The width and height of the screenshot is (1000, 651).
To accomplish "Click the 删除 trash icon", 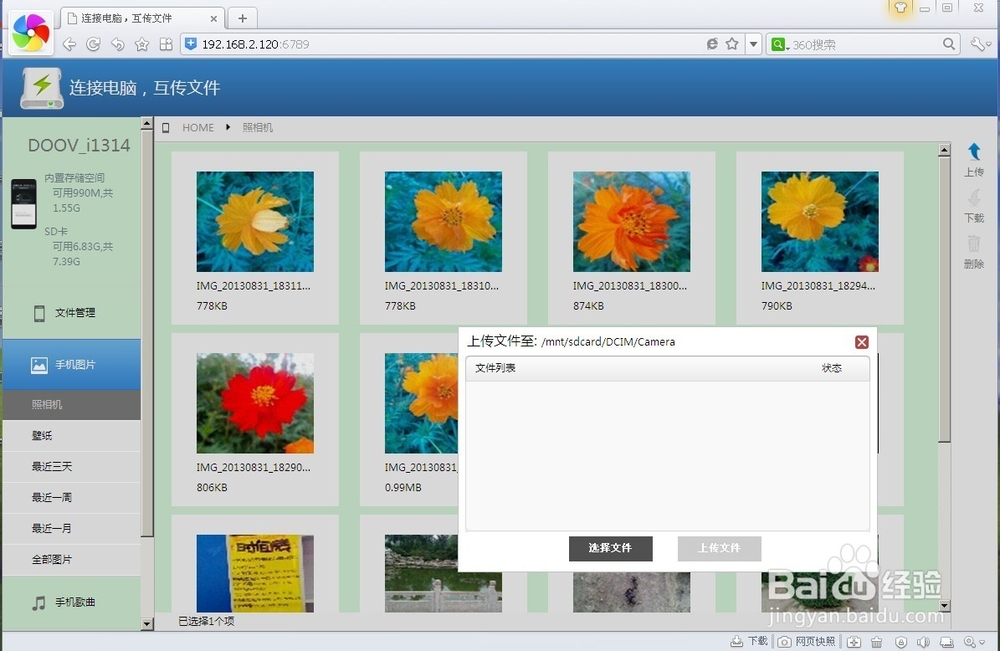I will tap(974, 251).
